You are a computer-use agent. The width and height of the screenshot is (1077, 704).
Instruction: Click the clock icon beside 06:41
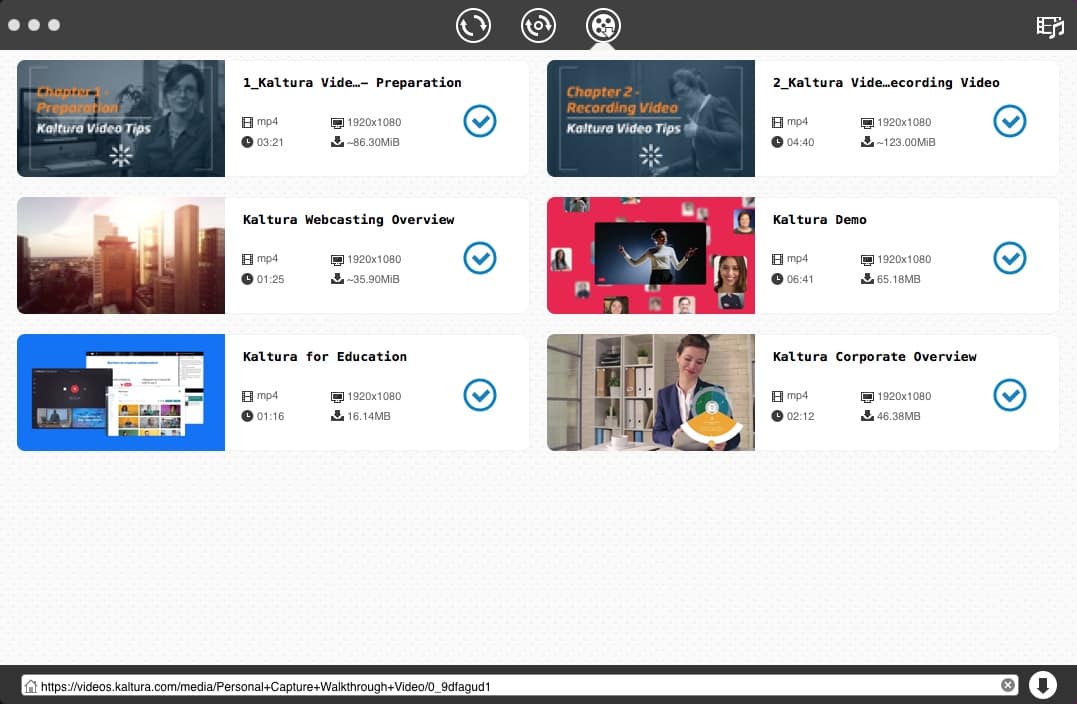pyautogui.click(x=777, y=279)
